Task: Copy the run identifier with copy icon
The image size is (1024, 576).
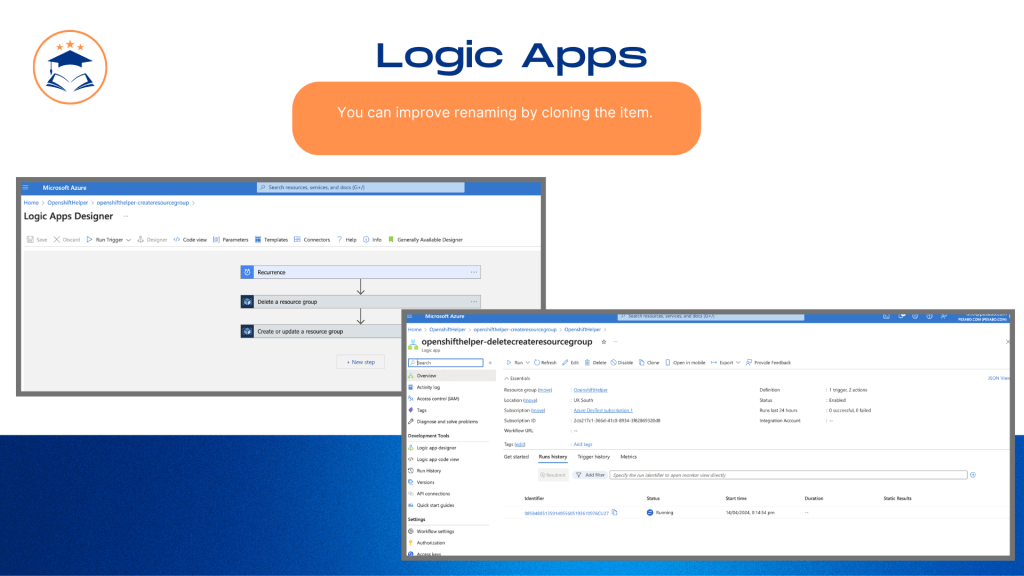Action: tap(615, 513)
